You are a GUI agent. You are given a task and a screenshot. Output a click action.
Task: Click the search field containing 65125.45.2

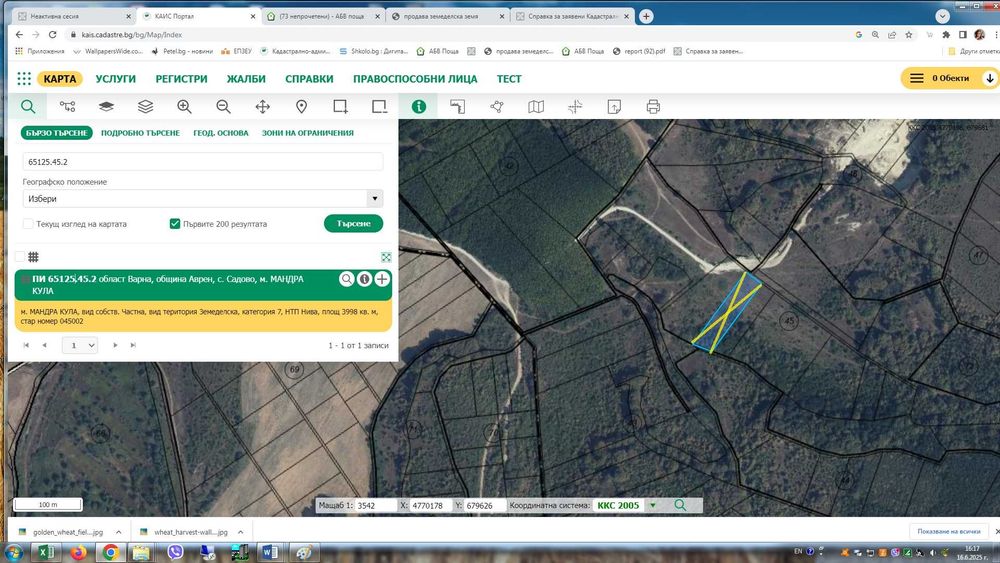(203, 161)
